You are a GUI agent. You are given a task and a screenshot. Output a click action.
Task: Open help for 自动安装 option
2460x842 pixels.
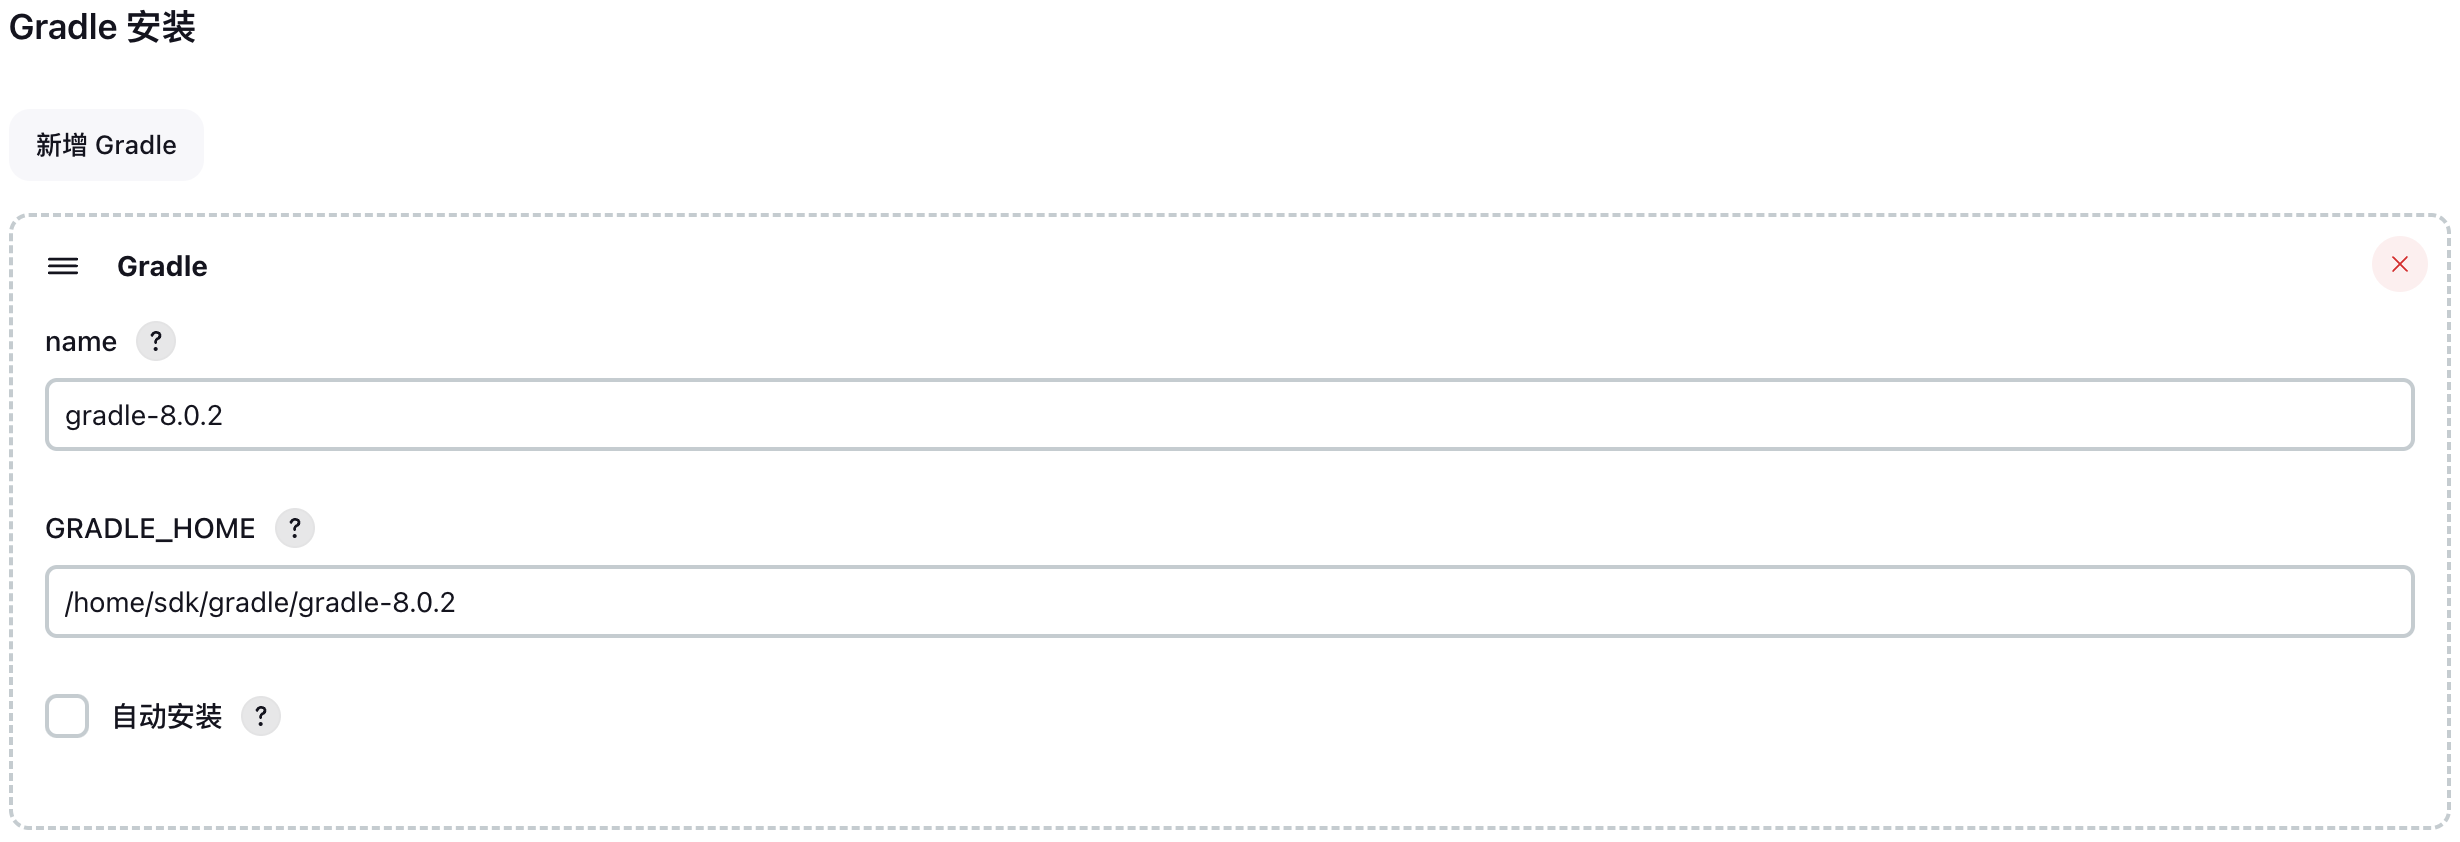[x=261, y=716]
